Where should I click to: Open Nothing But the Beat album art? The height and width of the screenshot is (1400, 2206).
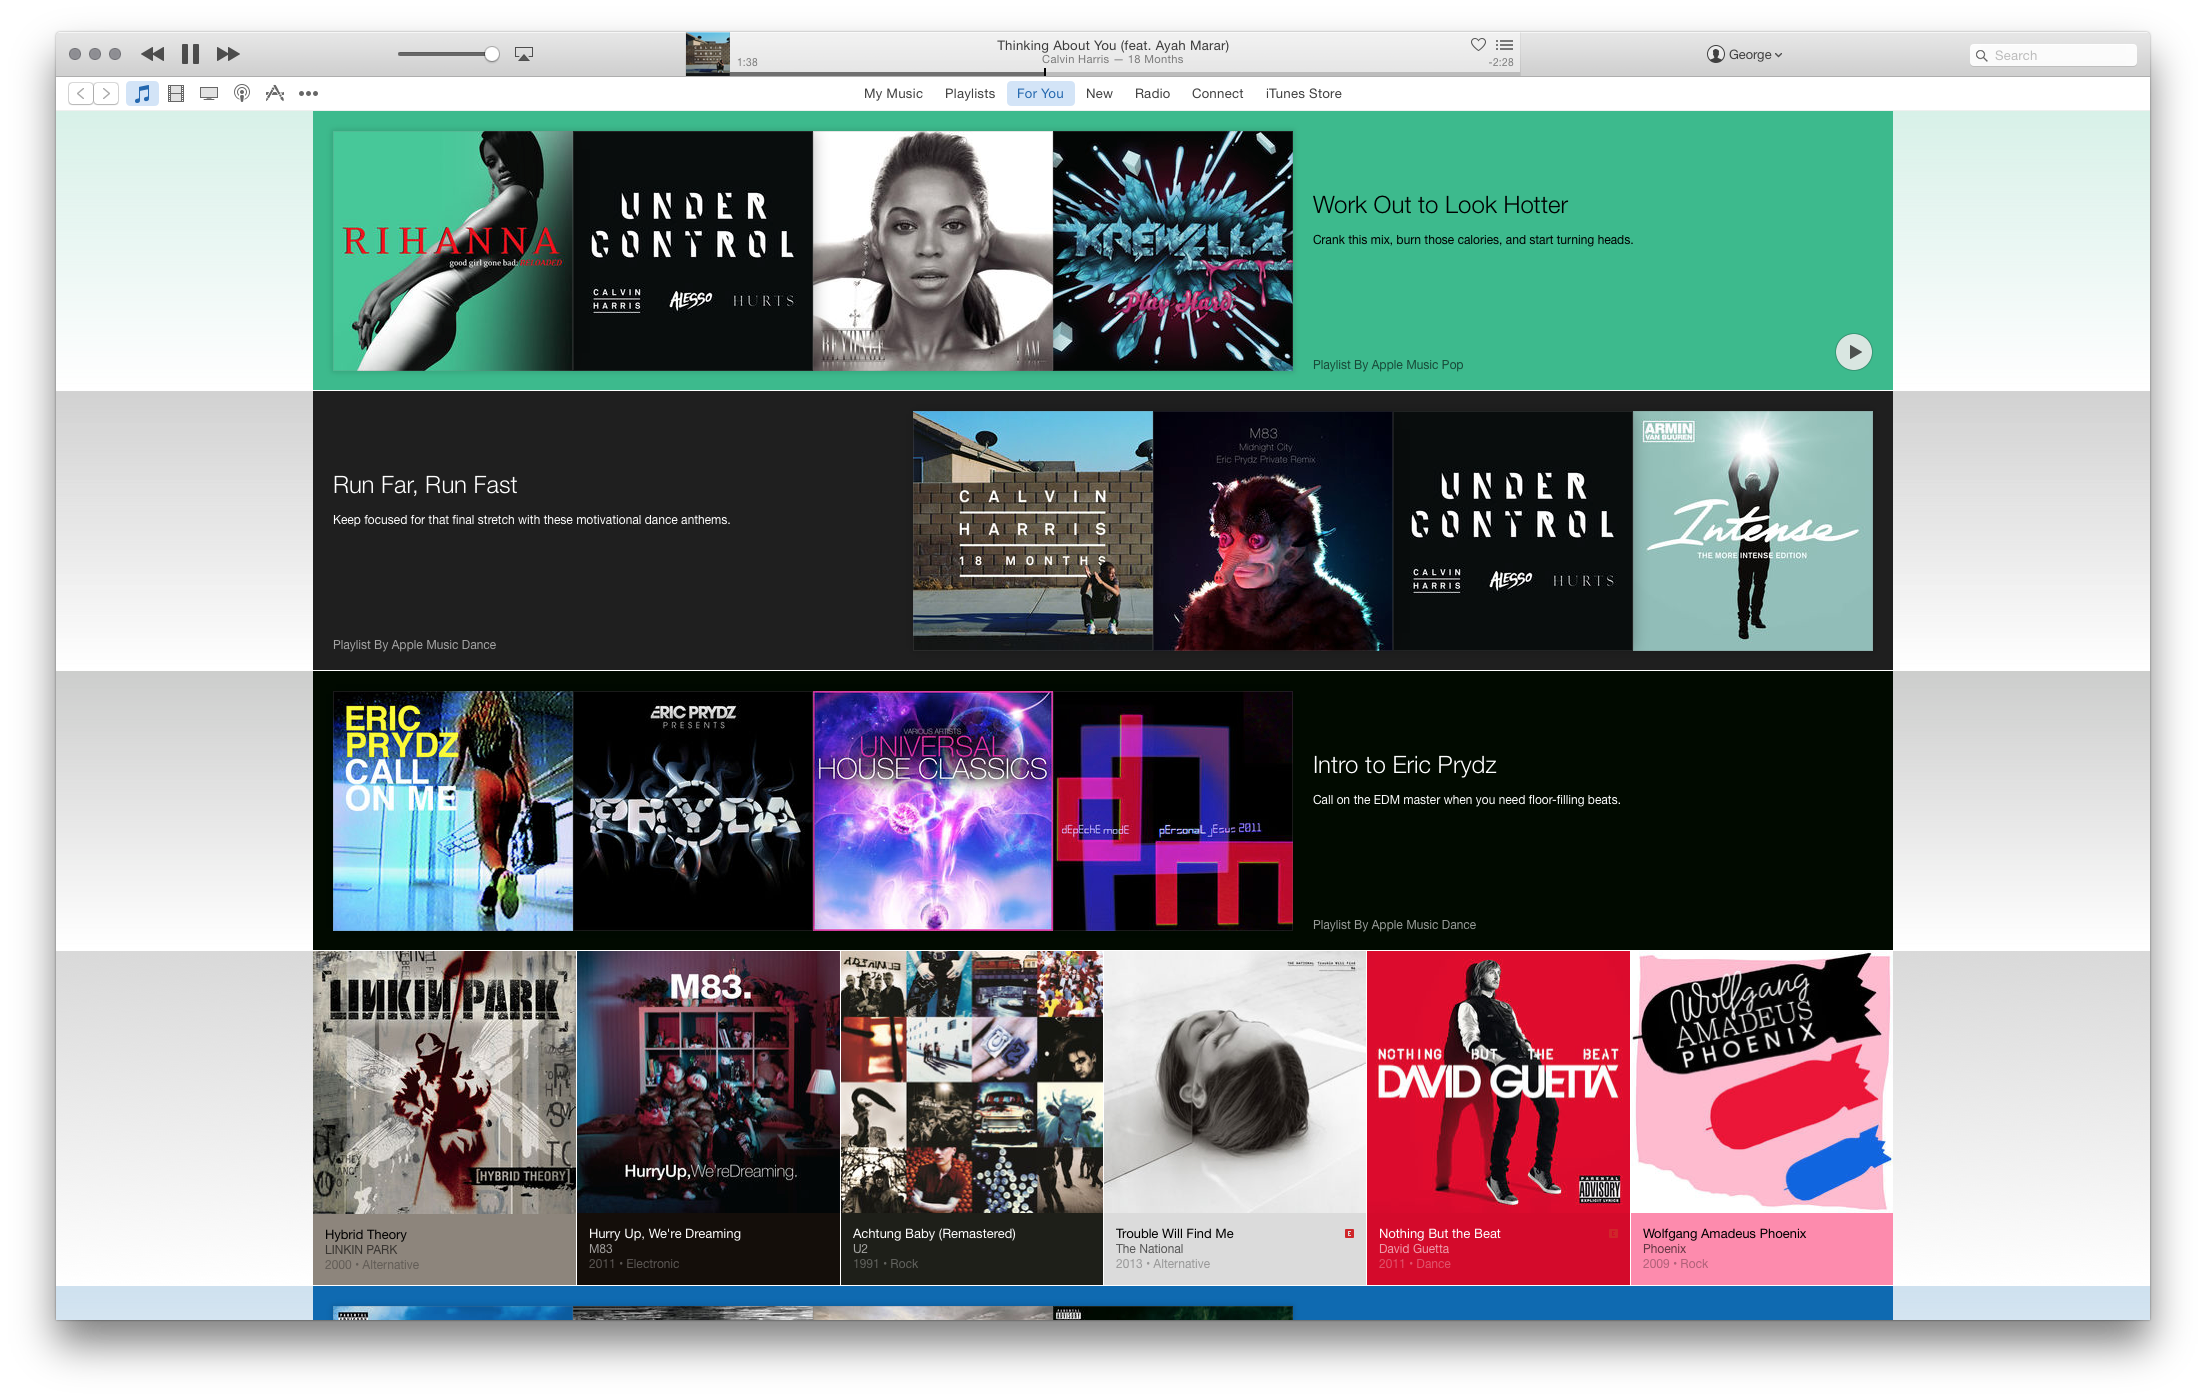[1498, 1082]
